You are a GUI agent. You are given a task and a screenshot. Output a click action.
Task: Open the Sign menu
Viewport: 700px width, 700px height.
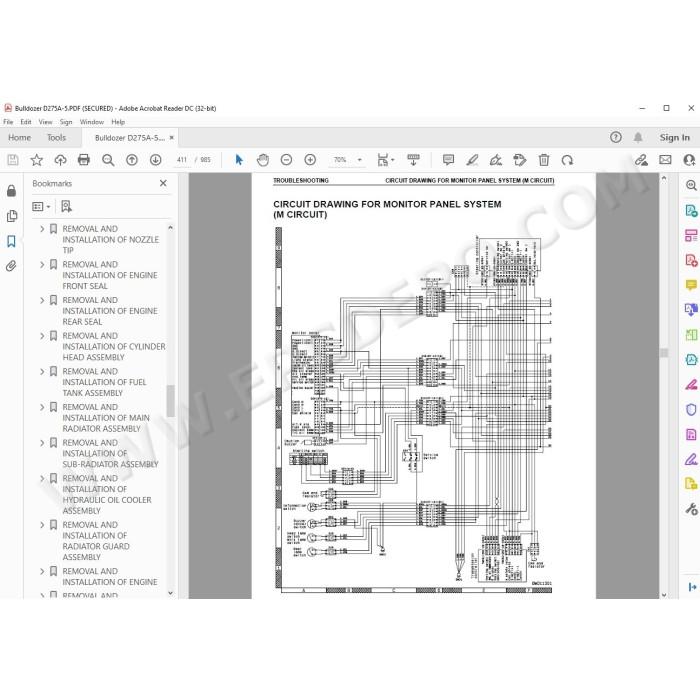(x=66, y=122)
